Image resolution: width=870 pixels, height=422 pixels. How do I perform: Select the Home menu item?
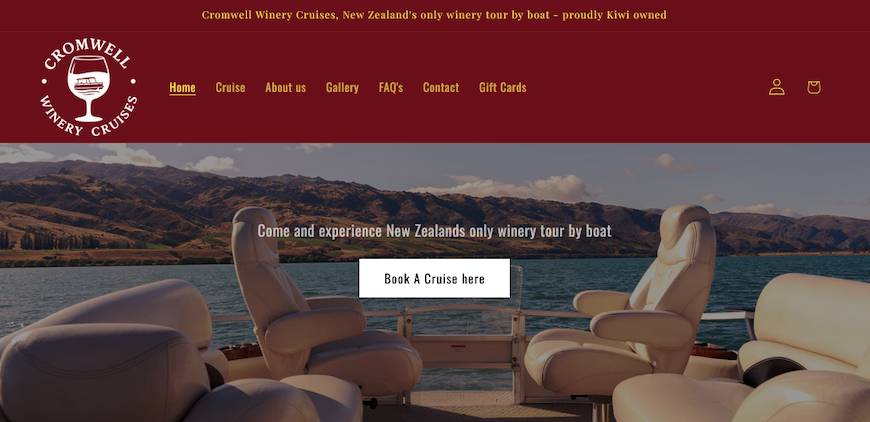pyautogui.click(x=183, y=88)
